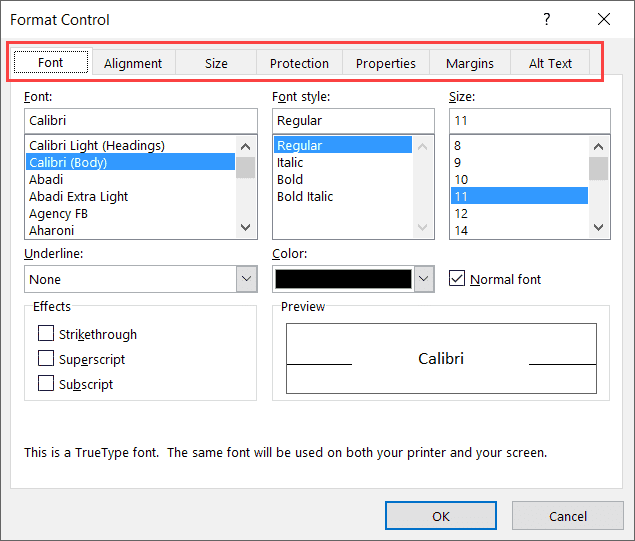Click the black color swatch
This screenshot has width=635, height=541.
point(343,279)
